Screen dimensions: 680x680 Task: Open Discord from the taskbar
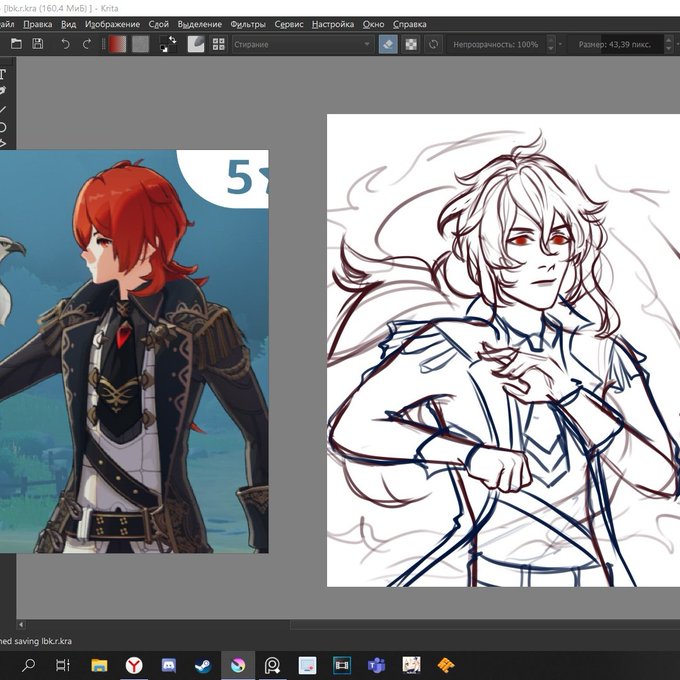(169, 665)
